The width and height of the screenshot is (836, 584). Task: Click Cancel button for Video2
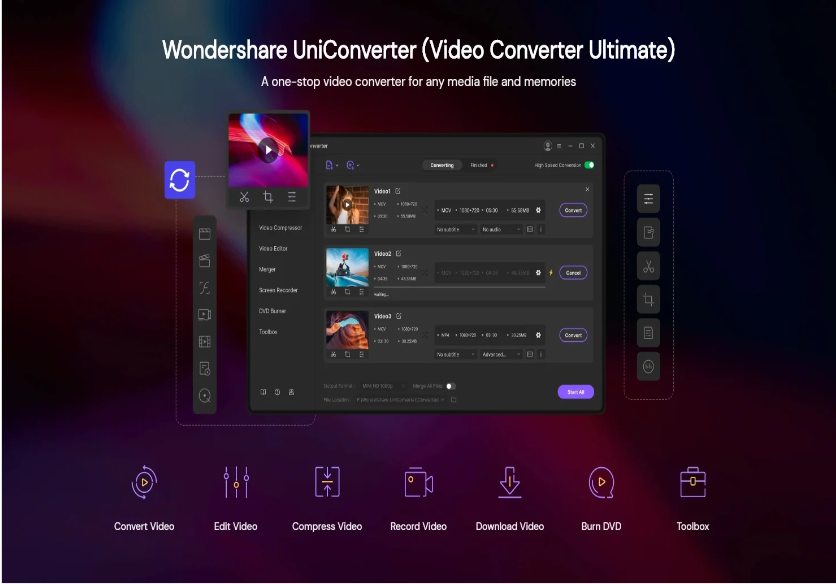click(x=573, y=273)
